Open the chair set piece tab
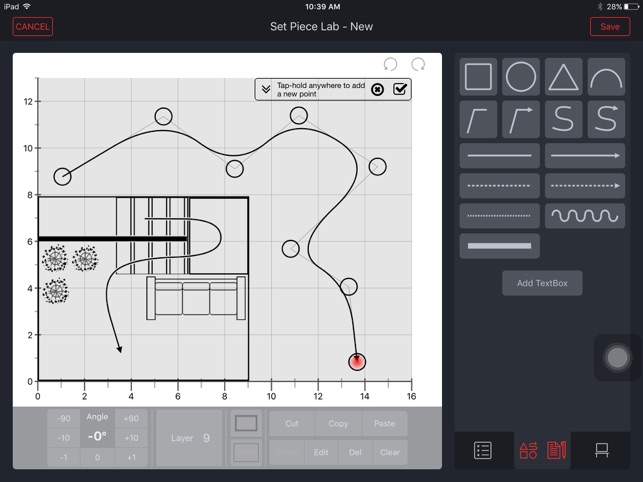Screen dimensions: 643x482 [x=602, y=450]
